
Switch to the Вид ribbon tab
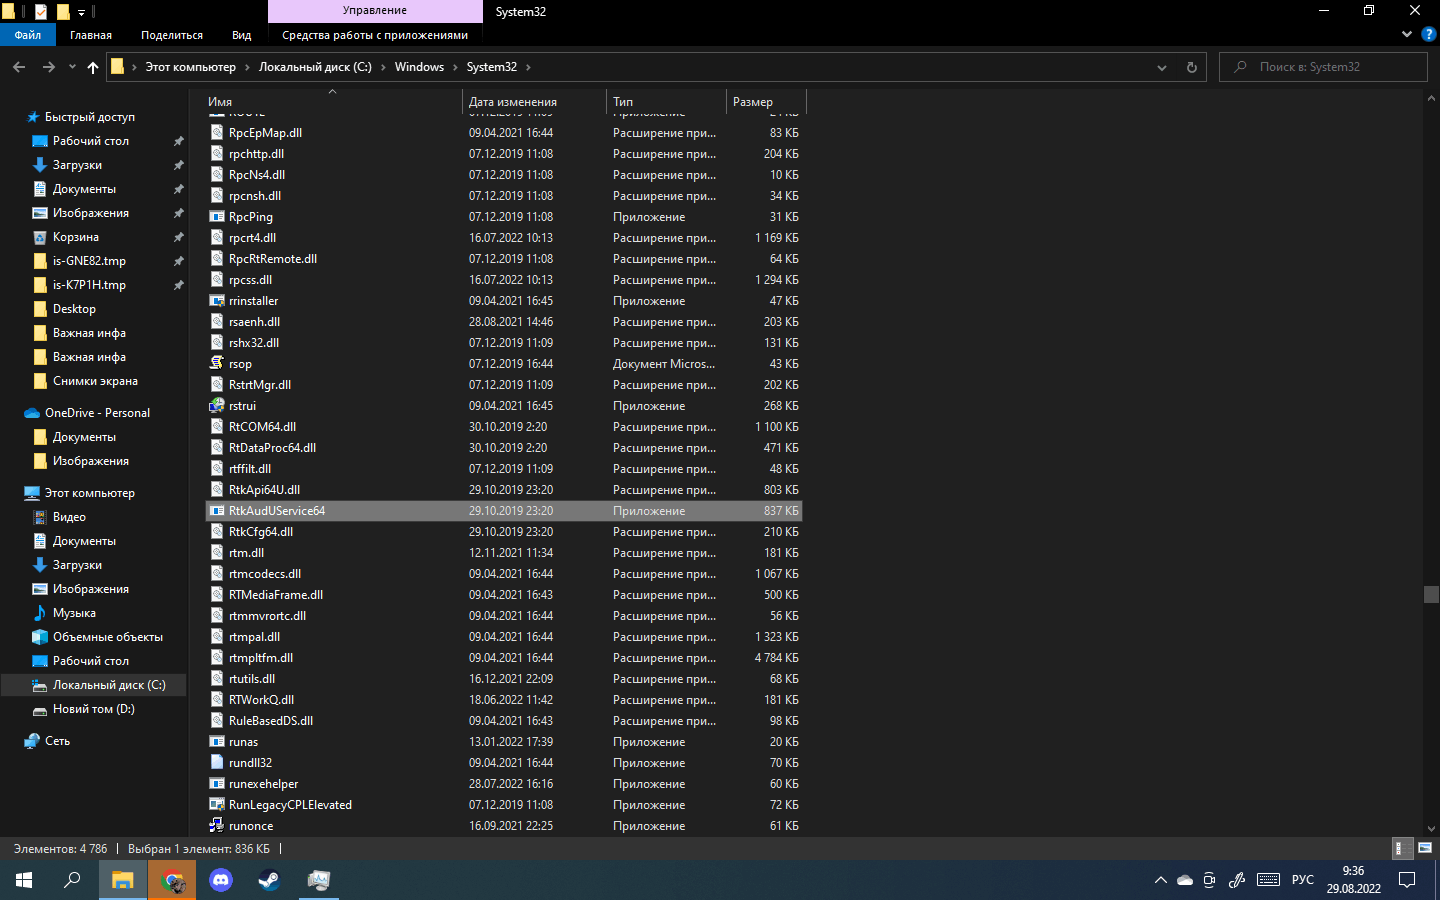tap(242, 35)
